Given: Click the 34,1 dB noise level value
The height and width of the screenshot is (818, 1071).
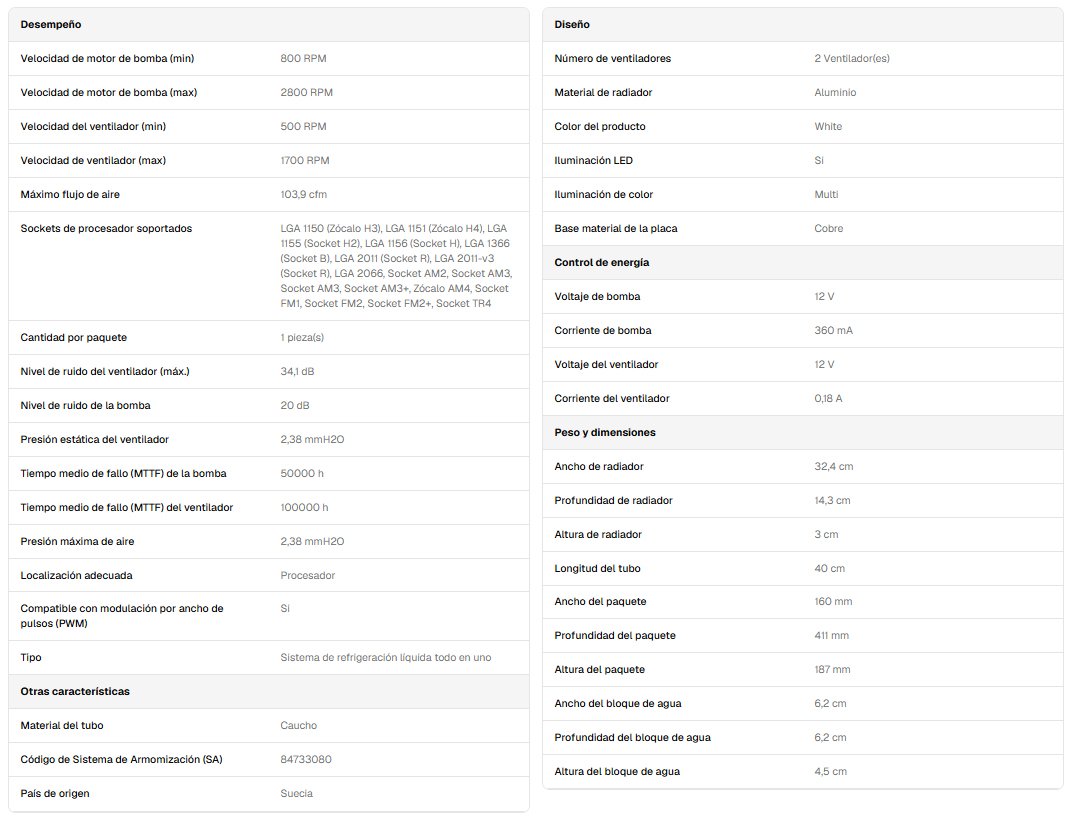Looking at the screenshot, I should click(x=297, y=371).
